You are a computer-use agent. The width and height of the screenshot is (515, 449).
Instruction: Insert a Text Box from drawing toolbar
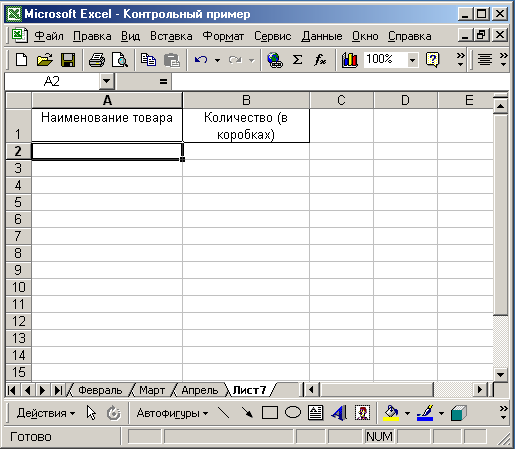[x=315, y=413]
